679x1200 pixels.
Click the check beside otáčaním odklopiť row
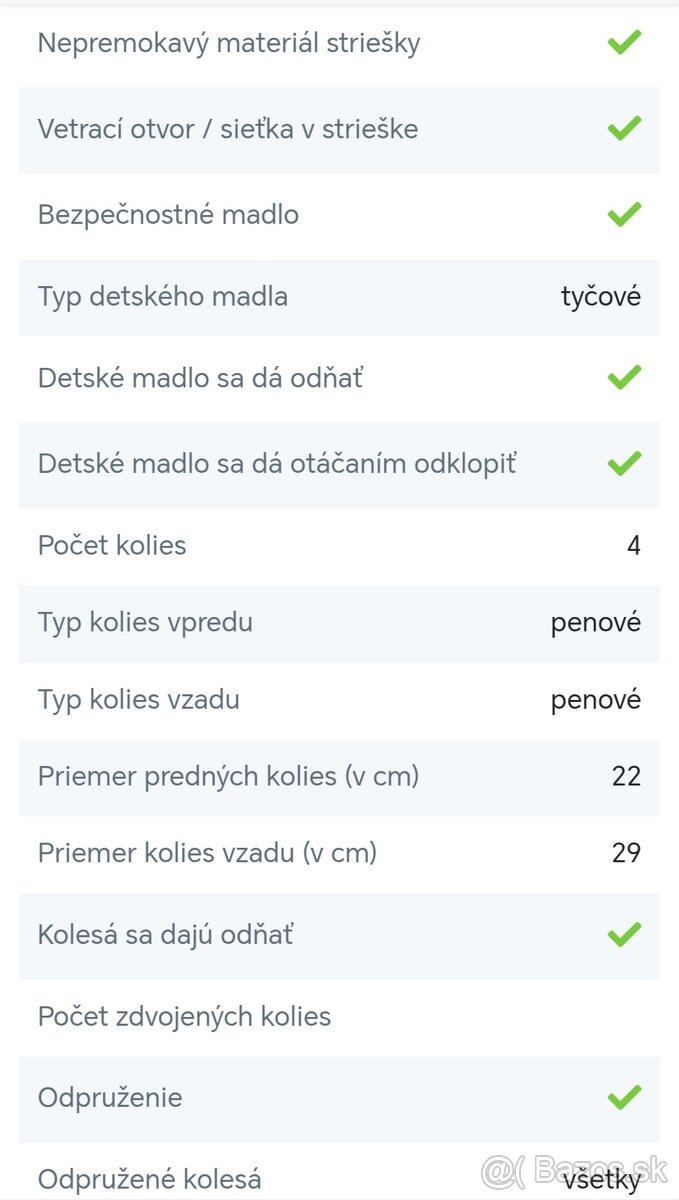pyautogui.click(x=624, y=463)
